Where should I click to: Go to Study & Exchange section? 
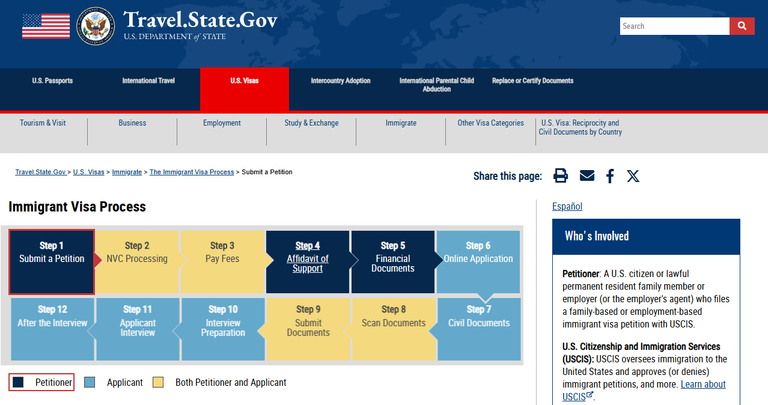click(x=312, y=123)
